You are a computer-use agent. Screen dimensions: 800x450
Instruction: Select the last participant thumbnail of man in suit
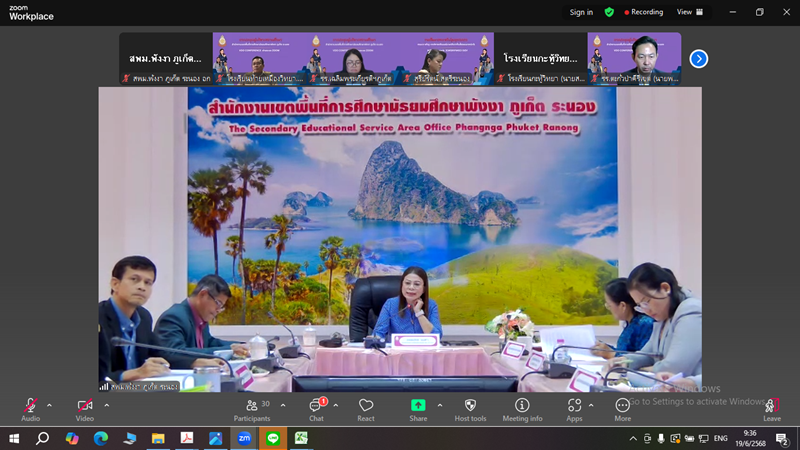point(634,58)
